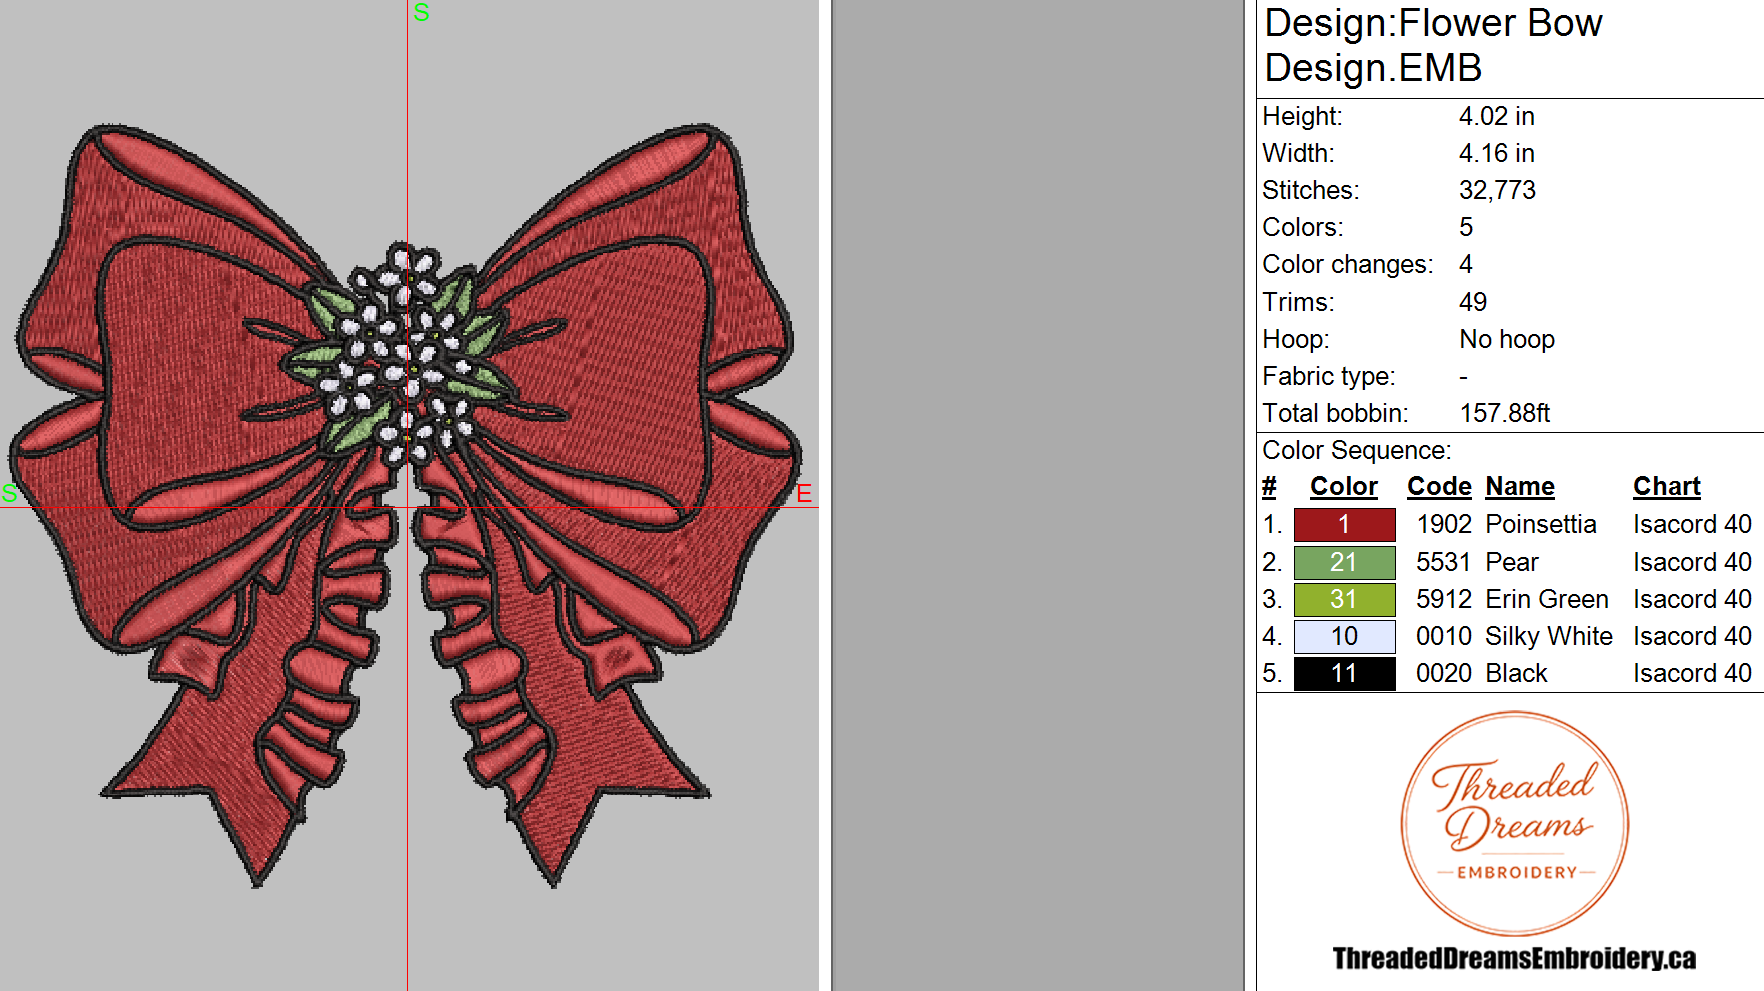Click thread code 0020
Image resolution: width=1764 pixels, height=991 pixels.
[1444, 673]
